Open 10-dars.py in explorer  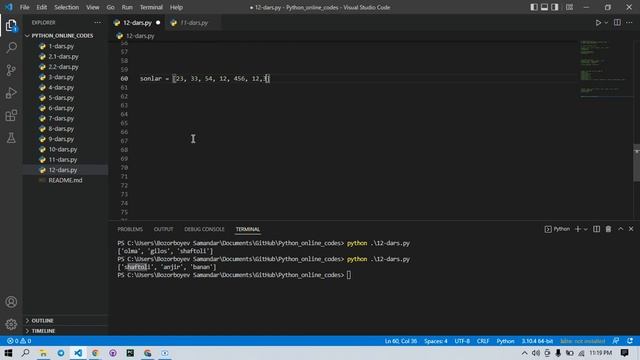tap(62, 149)
